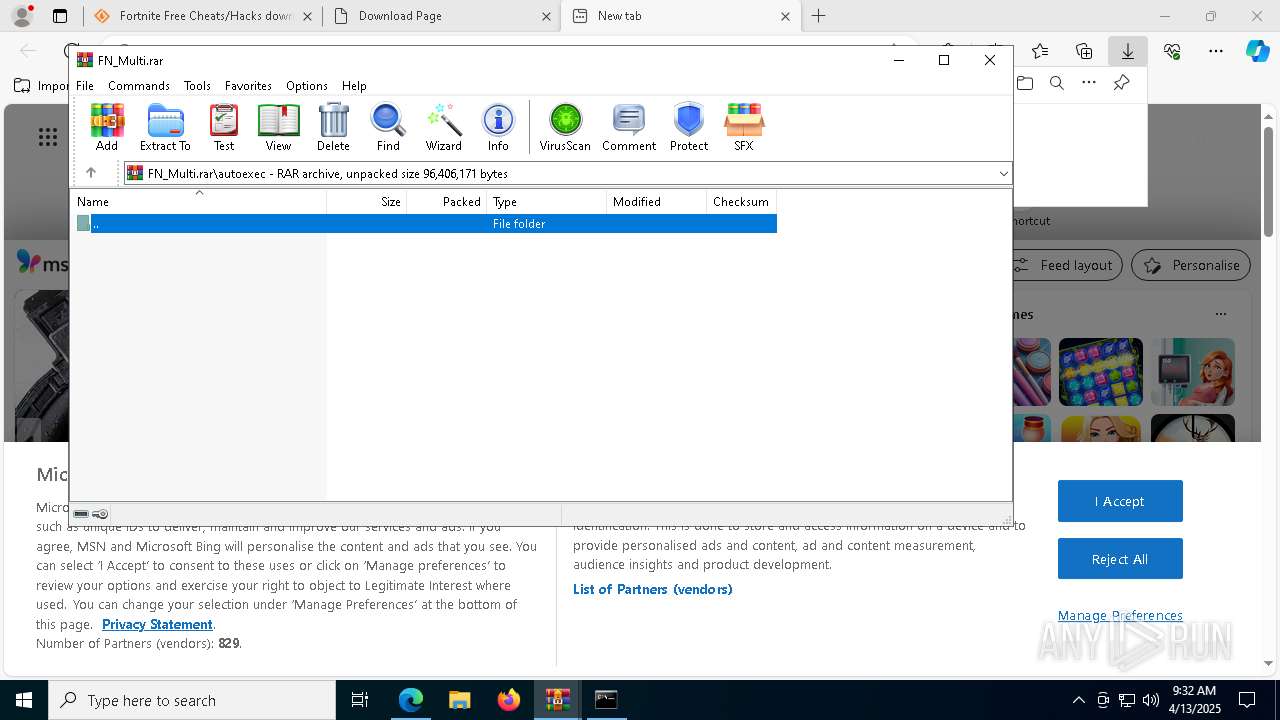Image resolution: width=1280 pixels, height=720 pixels.
Task: Go up one folder level arrow
Action: point(91,173)
